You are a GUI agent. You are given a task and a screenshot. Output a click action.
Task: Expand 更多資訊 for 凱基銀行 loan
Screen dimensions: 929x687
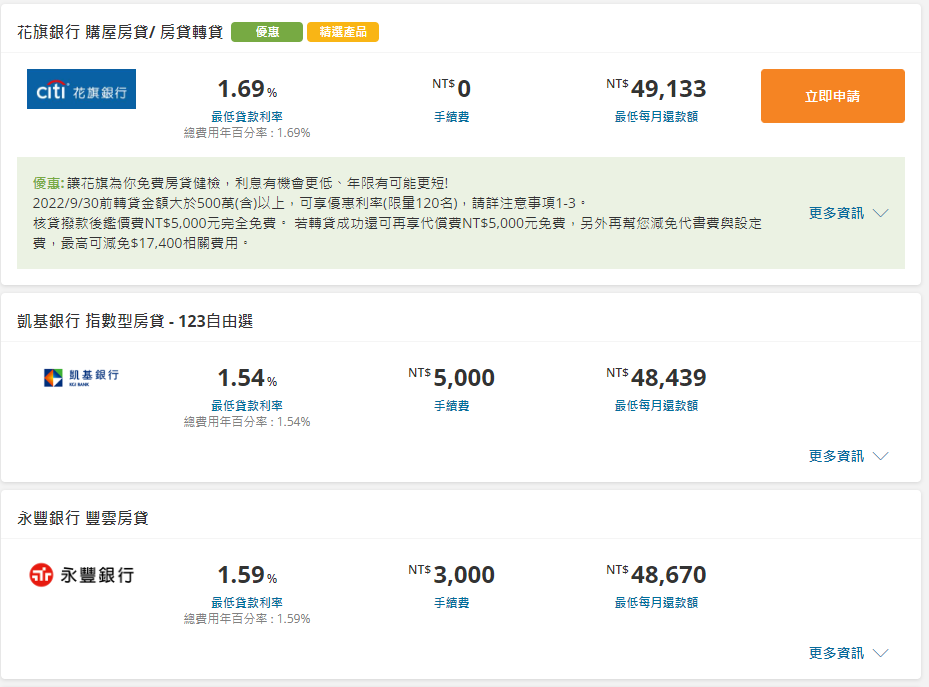click(848, 456)
